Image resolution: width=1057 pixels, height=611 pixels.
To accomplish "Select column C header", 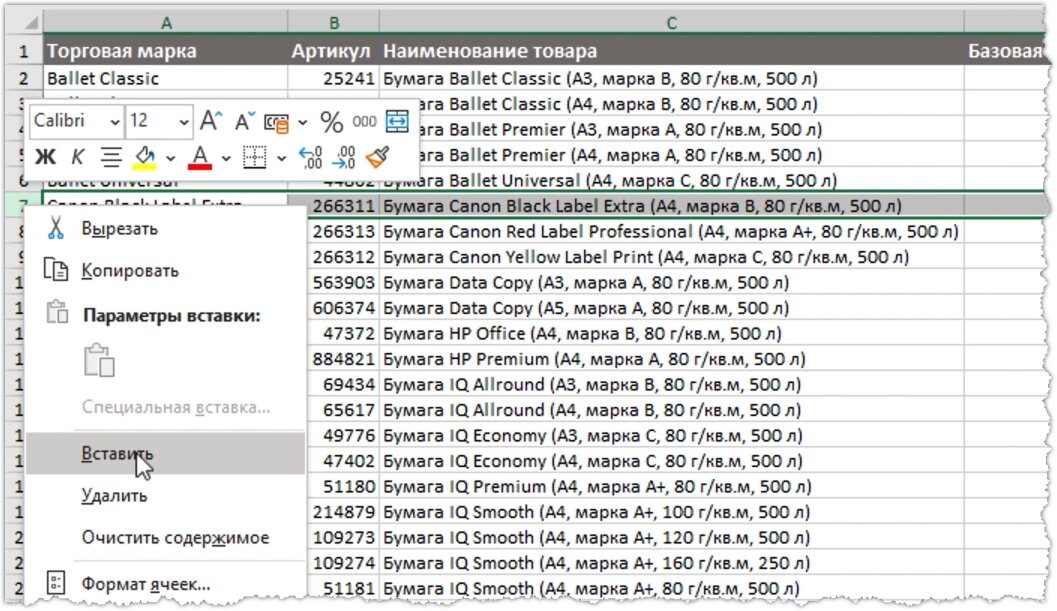I will point(671,23).
